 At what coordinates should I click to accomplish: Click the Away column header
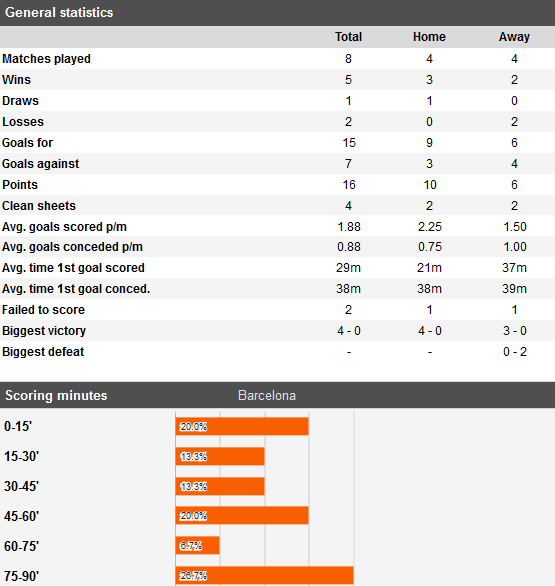point(514,37)
